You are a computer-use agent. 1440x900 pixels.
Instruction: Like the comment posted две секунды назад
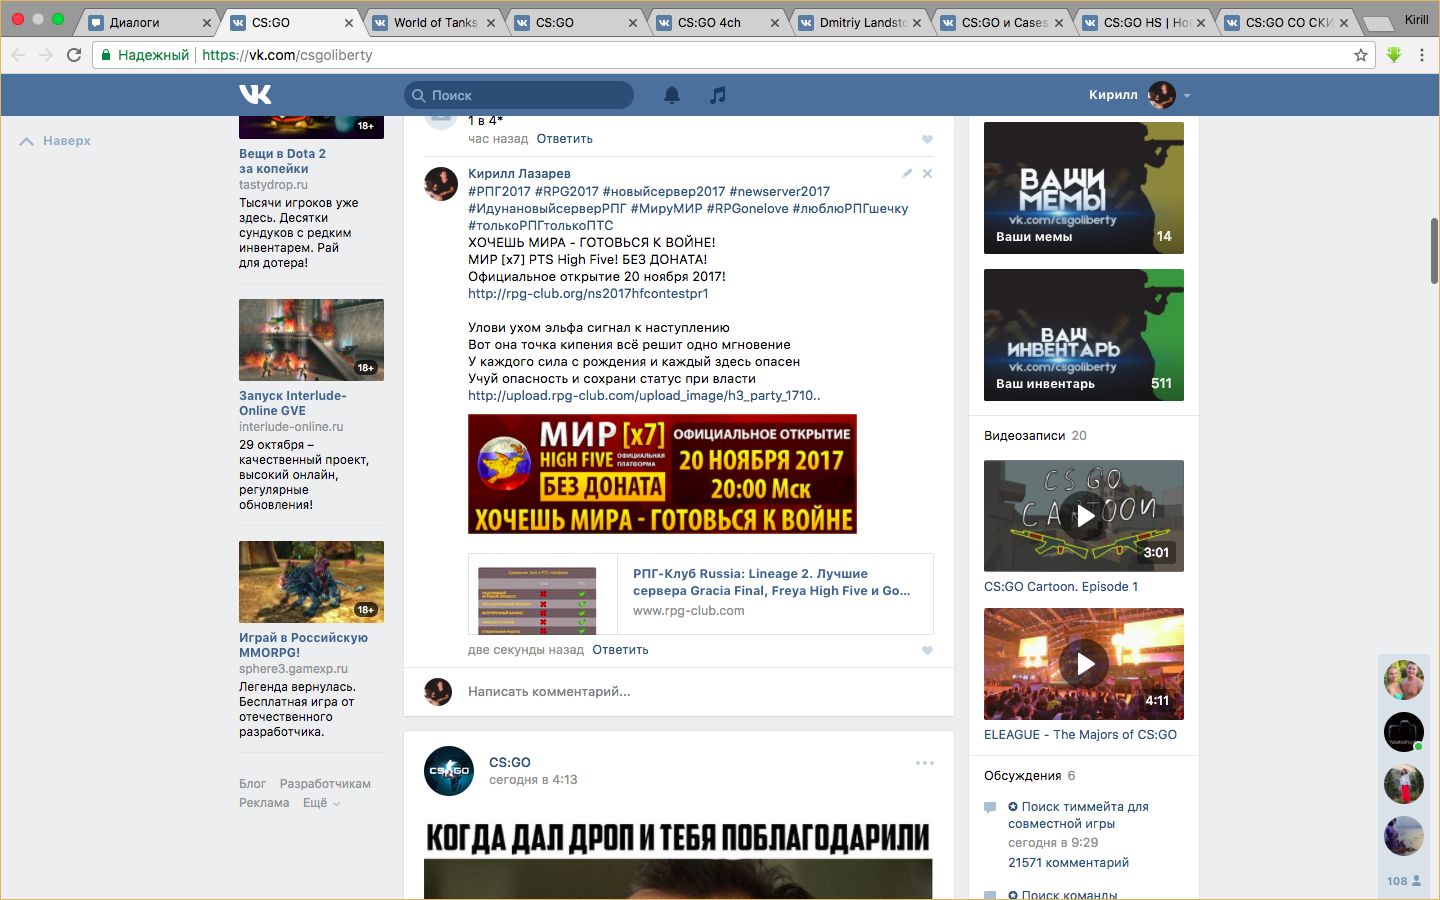(x=927, y=650)
